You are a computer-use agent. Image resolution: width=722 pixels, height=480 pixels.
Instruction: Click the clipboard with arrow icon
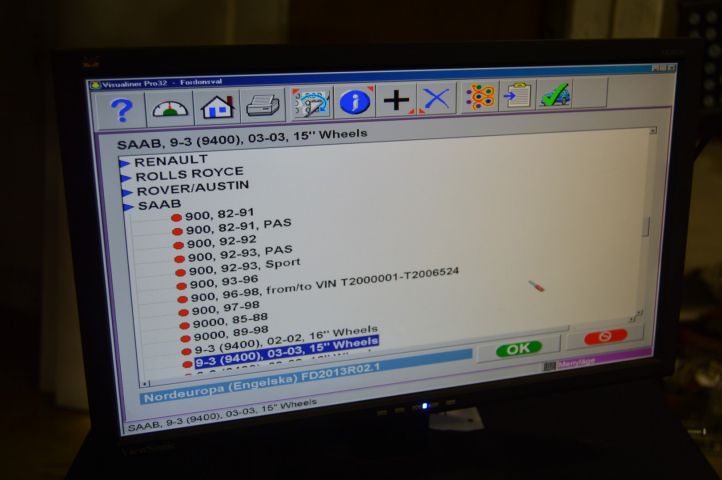(518, 95)
